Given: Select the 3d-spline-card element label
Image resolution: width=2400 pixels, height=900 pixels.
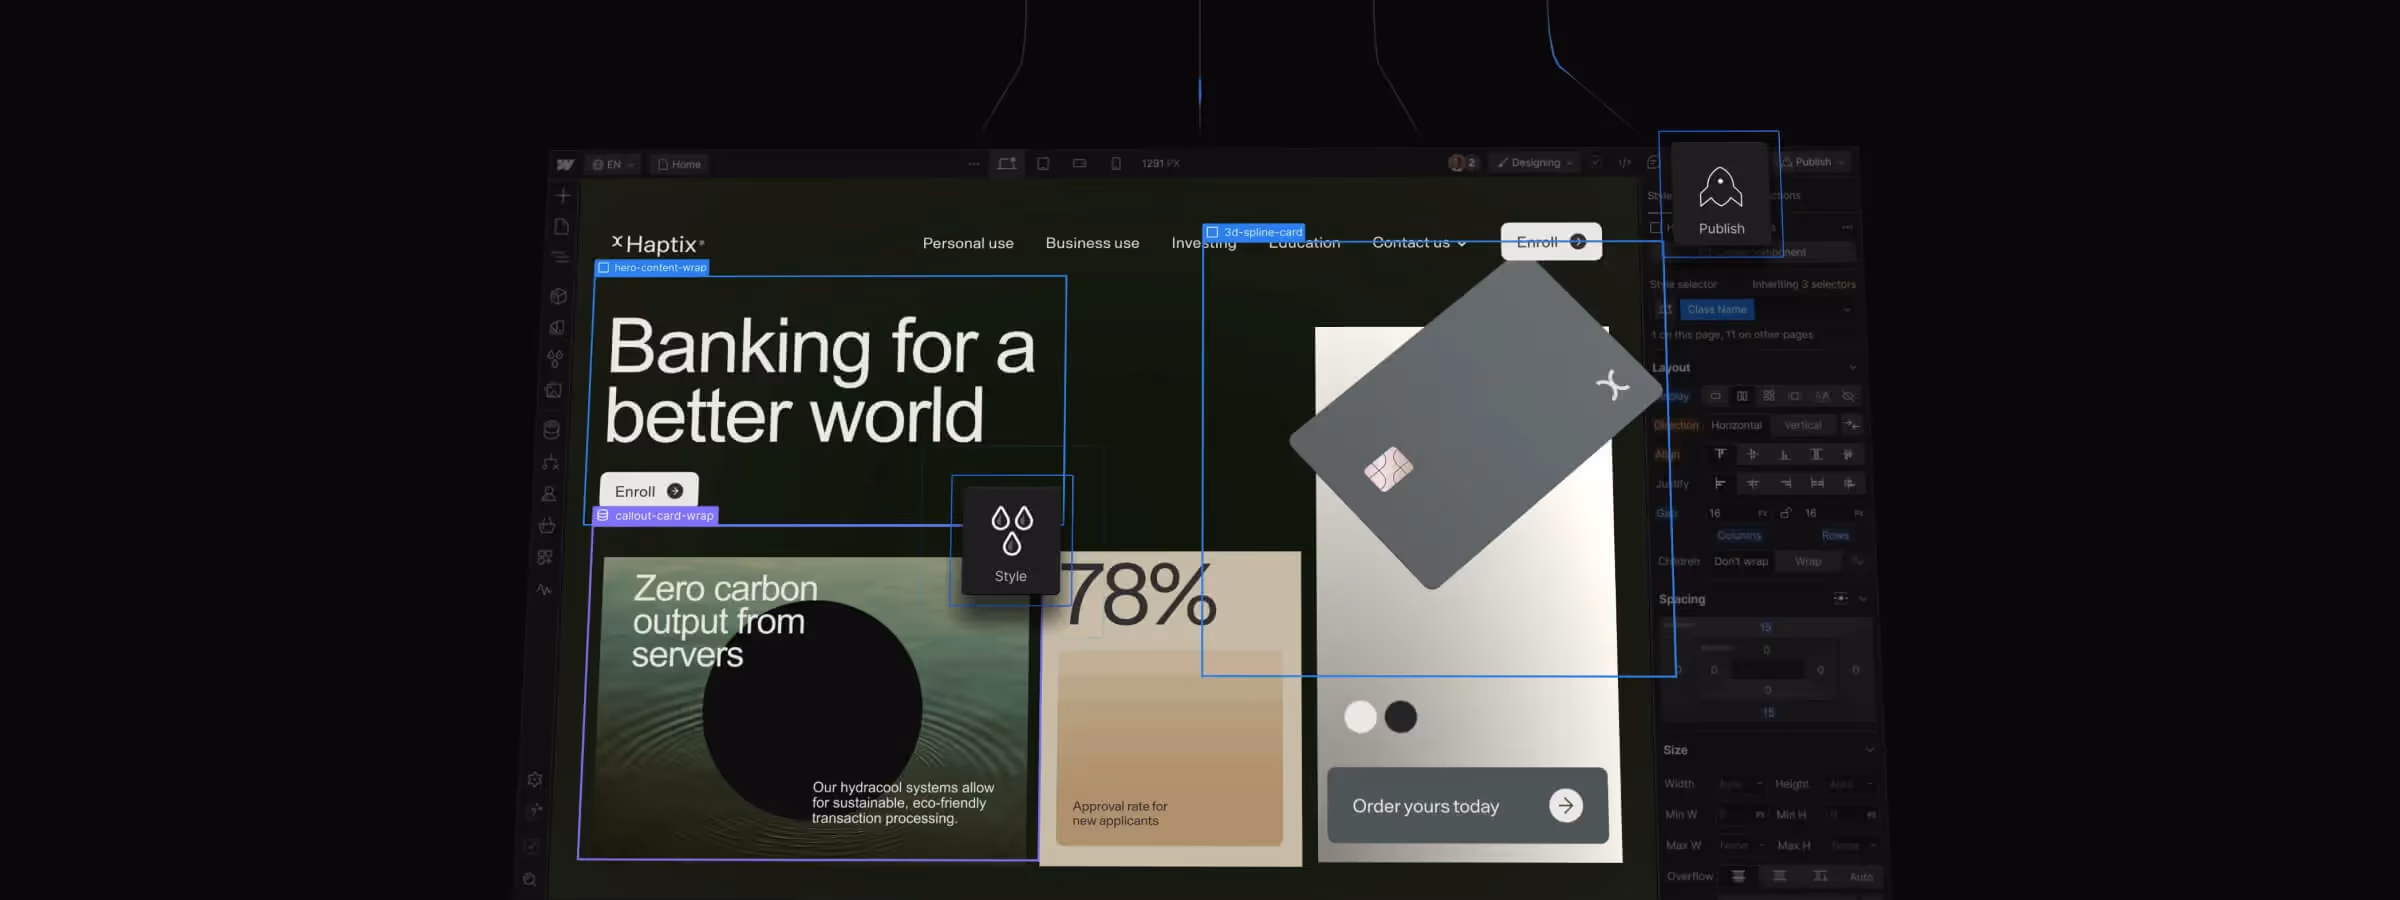Looking at the screenshot, I should (1254, 232).
